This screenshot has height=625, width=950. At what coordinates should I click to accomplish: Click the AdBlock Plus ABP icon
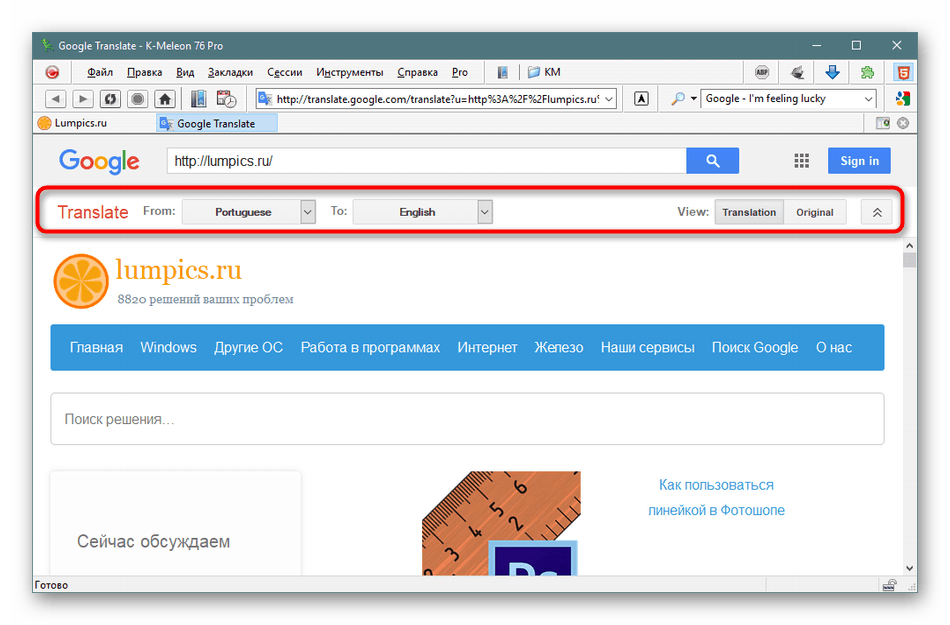(762, 73)
